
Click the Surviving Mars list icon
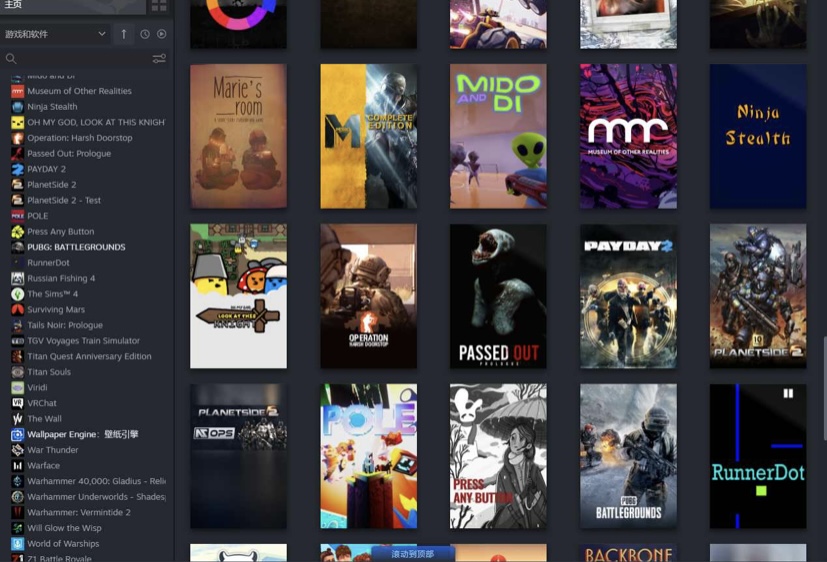click(x=17, y=309)
